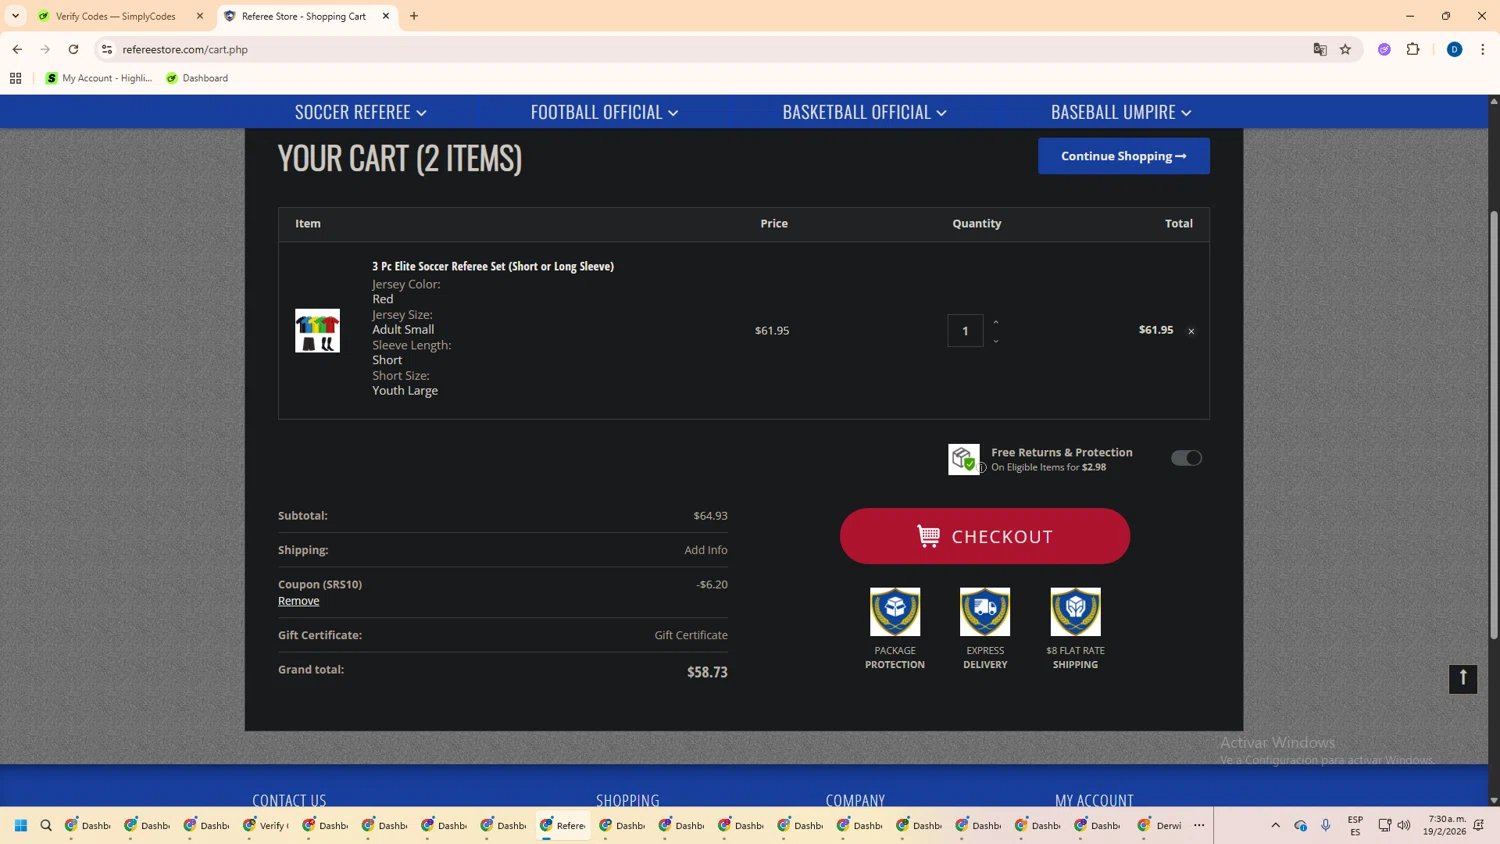Screen dimensions: 1500x844
Task: Open the extensions puzzle icon
Action: [x=1413, y=49]
